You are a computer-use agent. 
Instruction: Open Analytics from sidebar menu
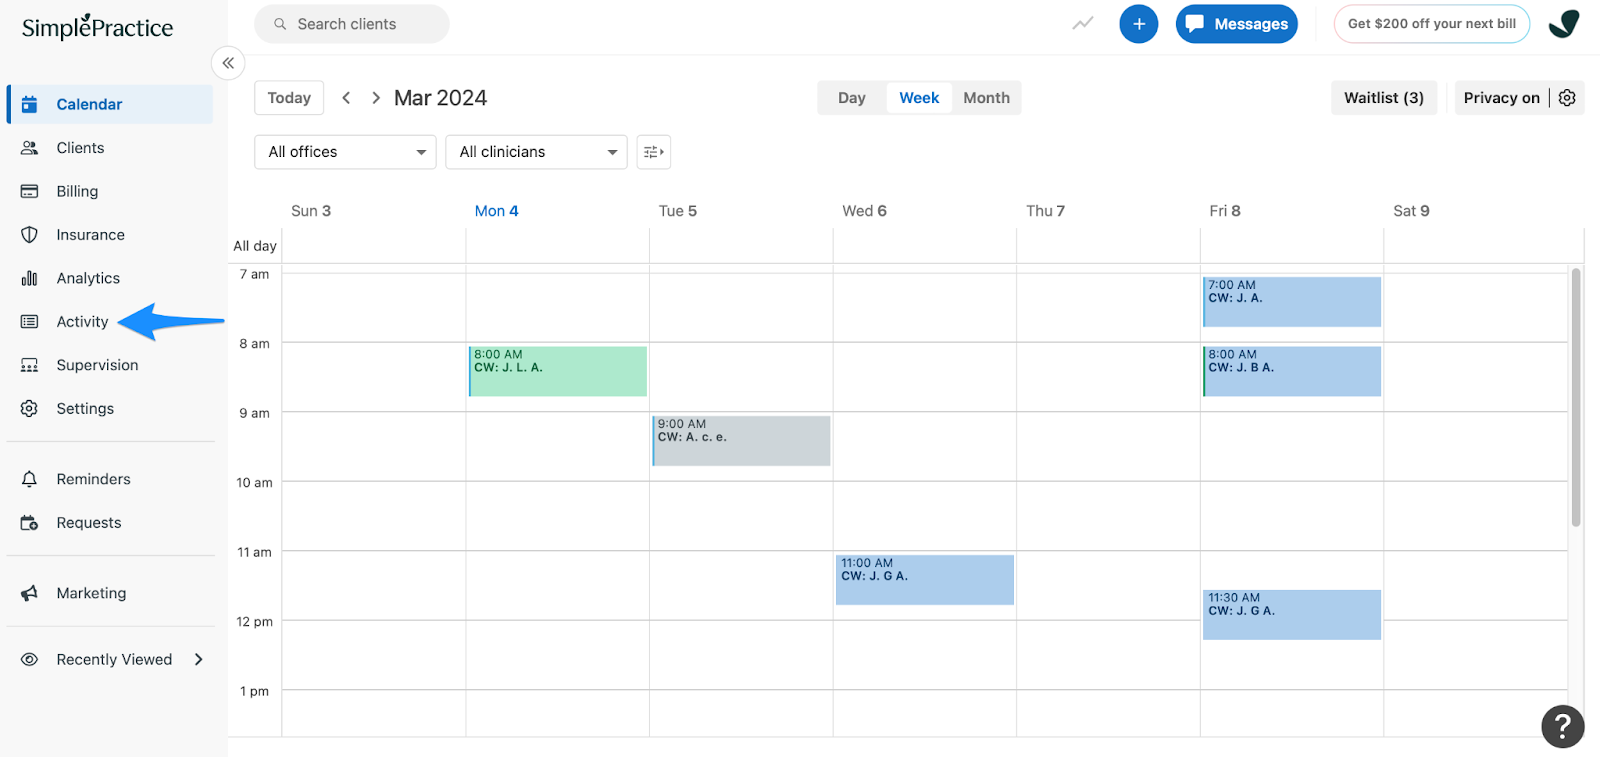tap(88, 278)
